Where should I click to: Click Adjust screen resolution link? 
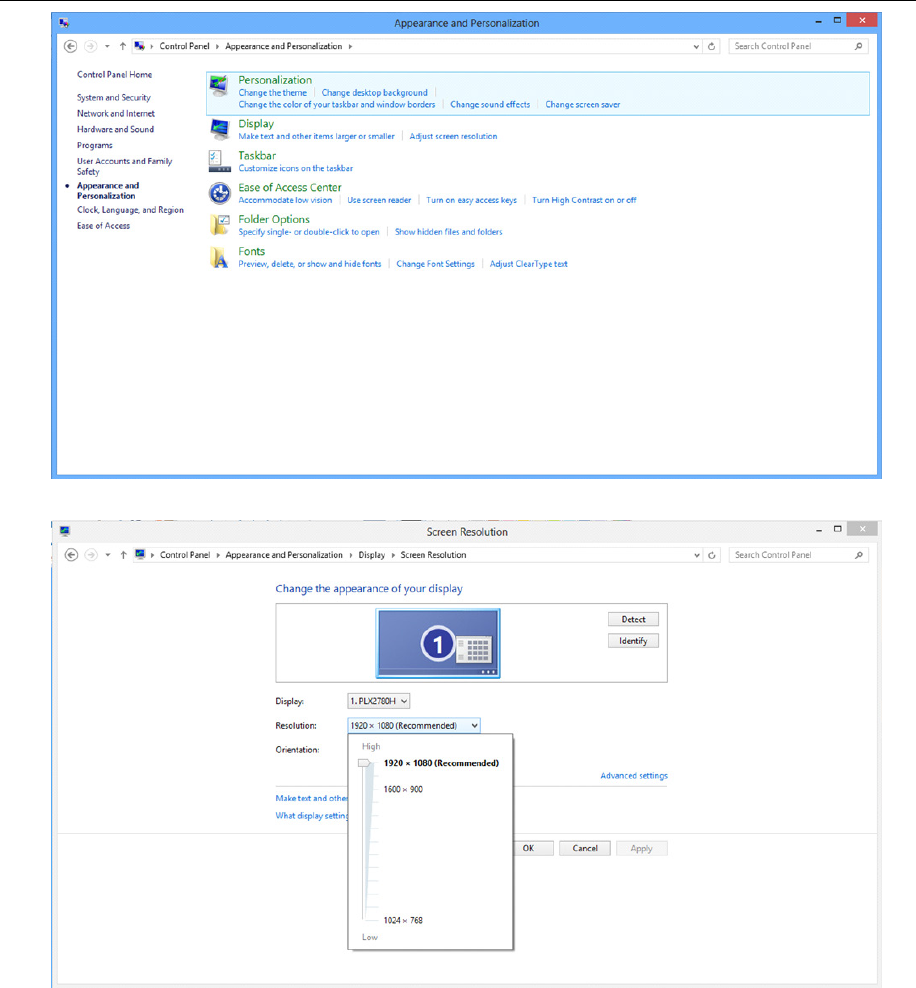pyautogui.click(x=453, y=136)
